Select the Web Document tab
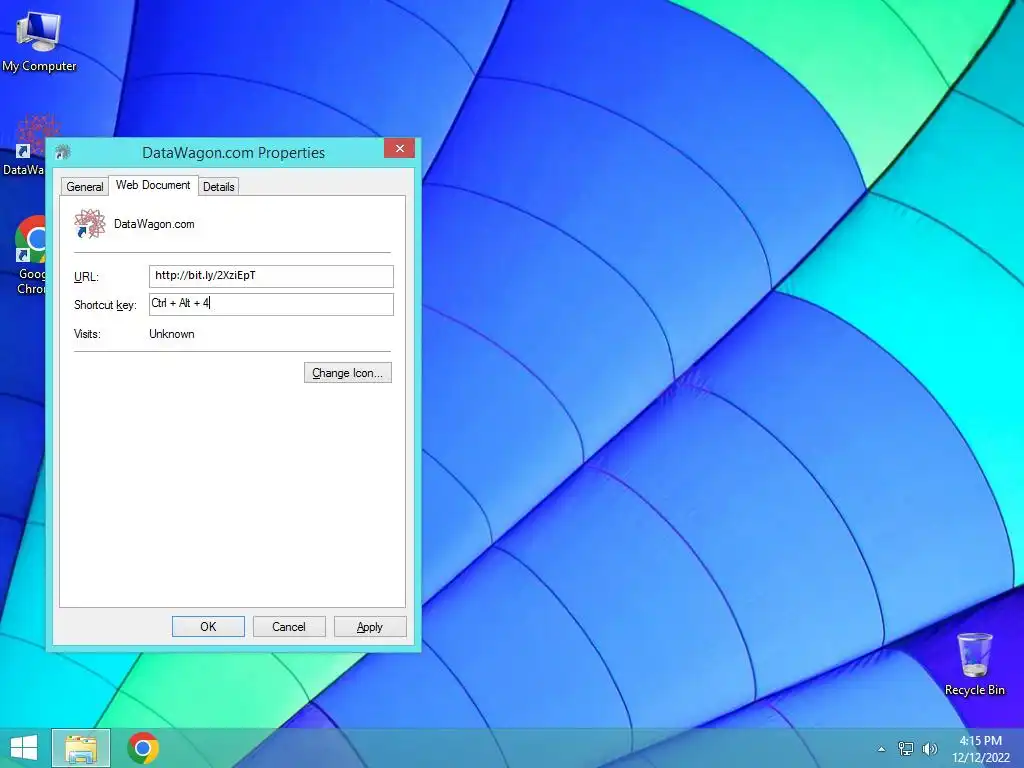The width and height of the screenshot is (1024, 768). click(153, 185)
